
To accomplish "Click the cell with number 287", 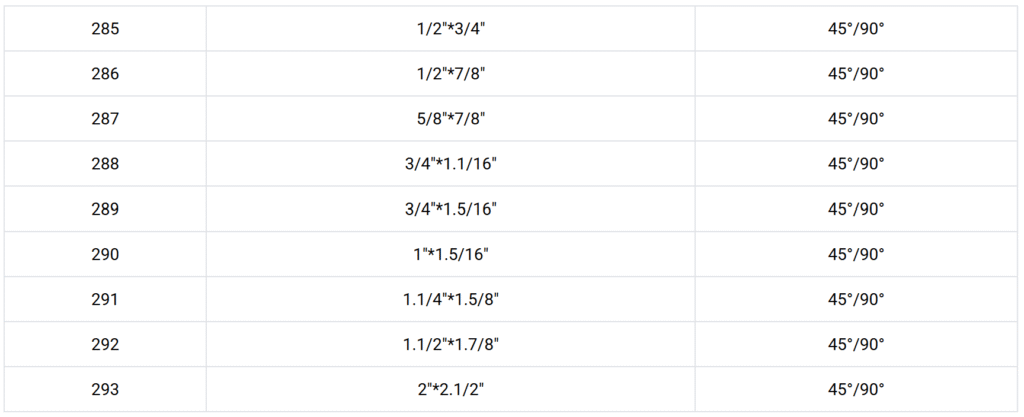I will pos(104,119).
